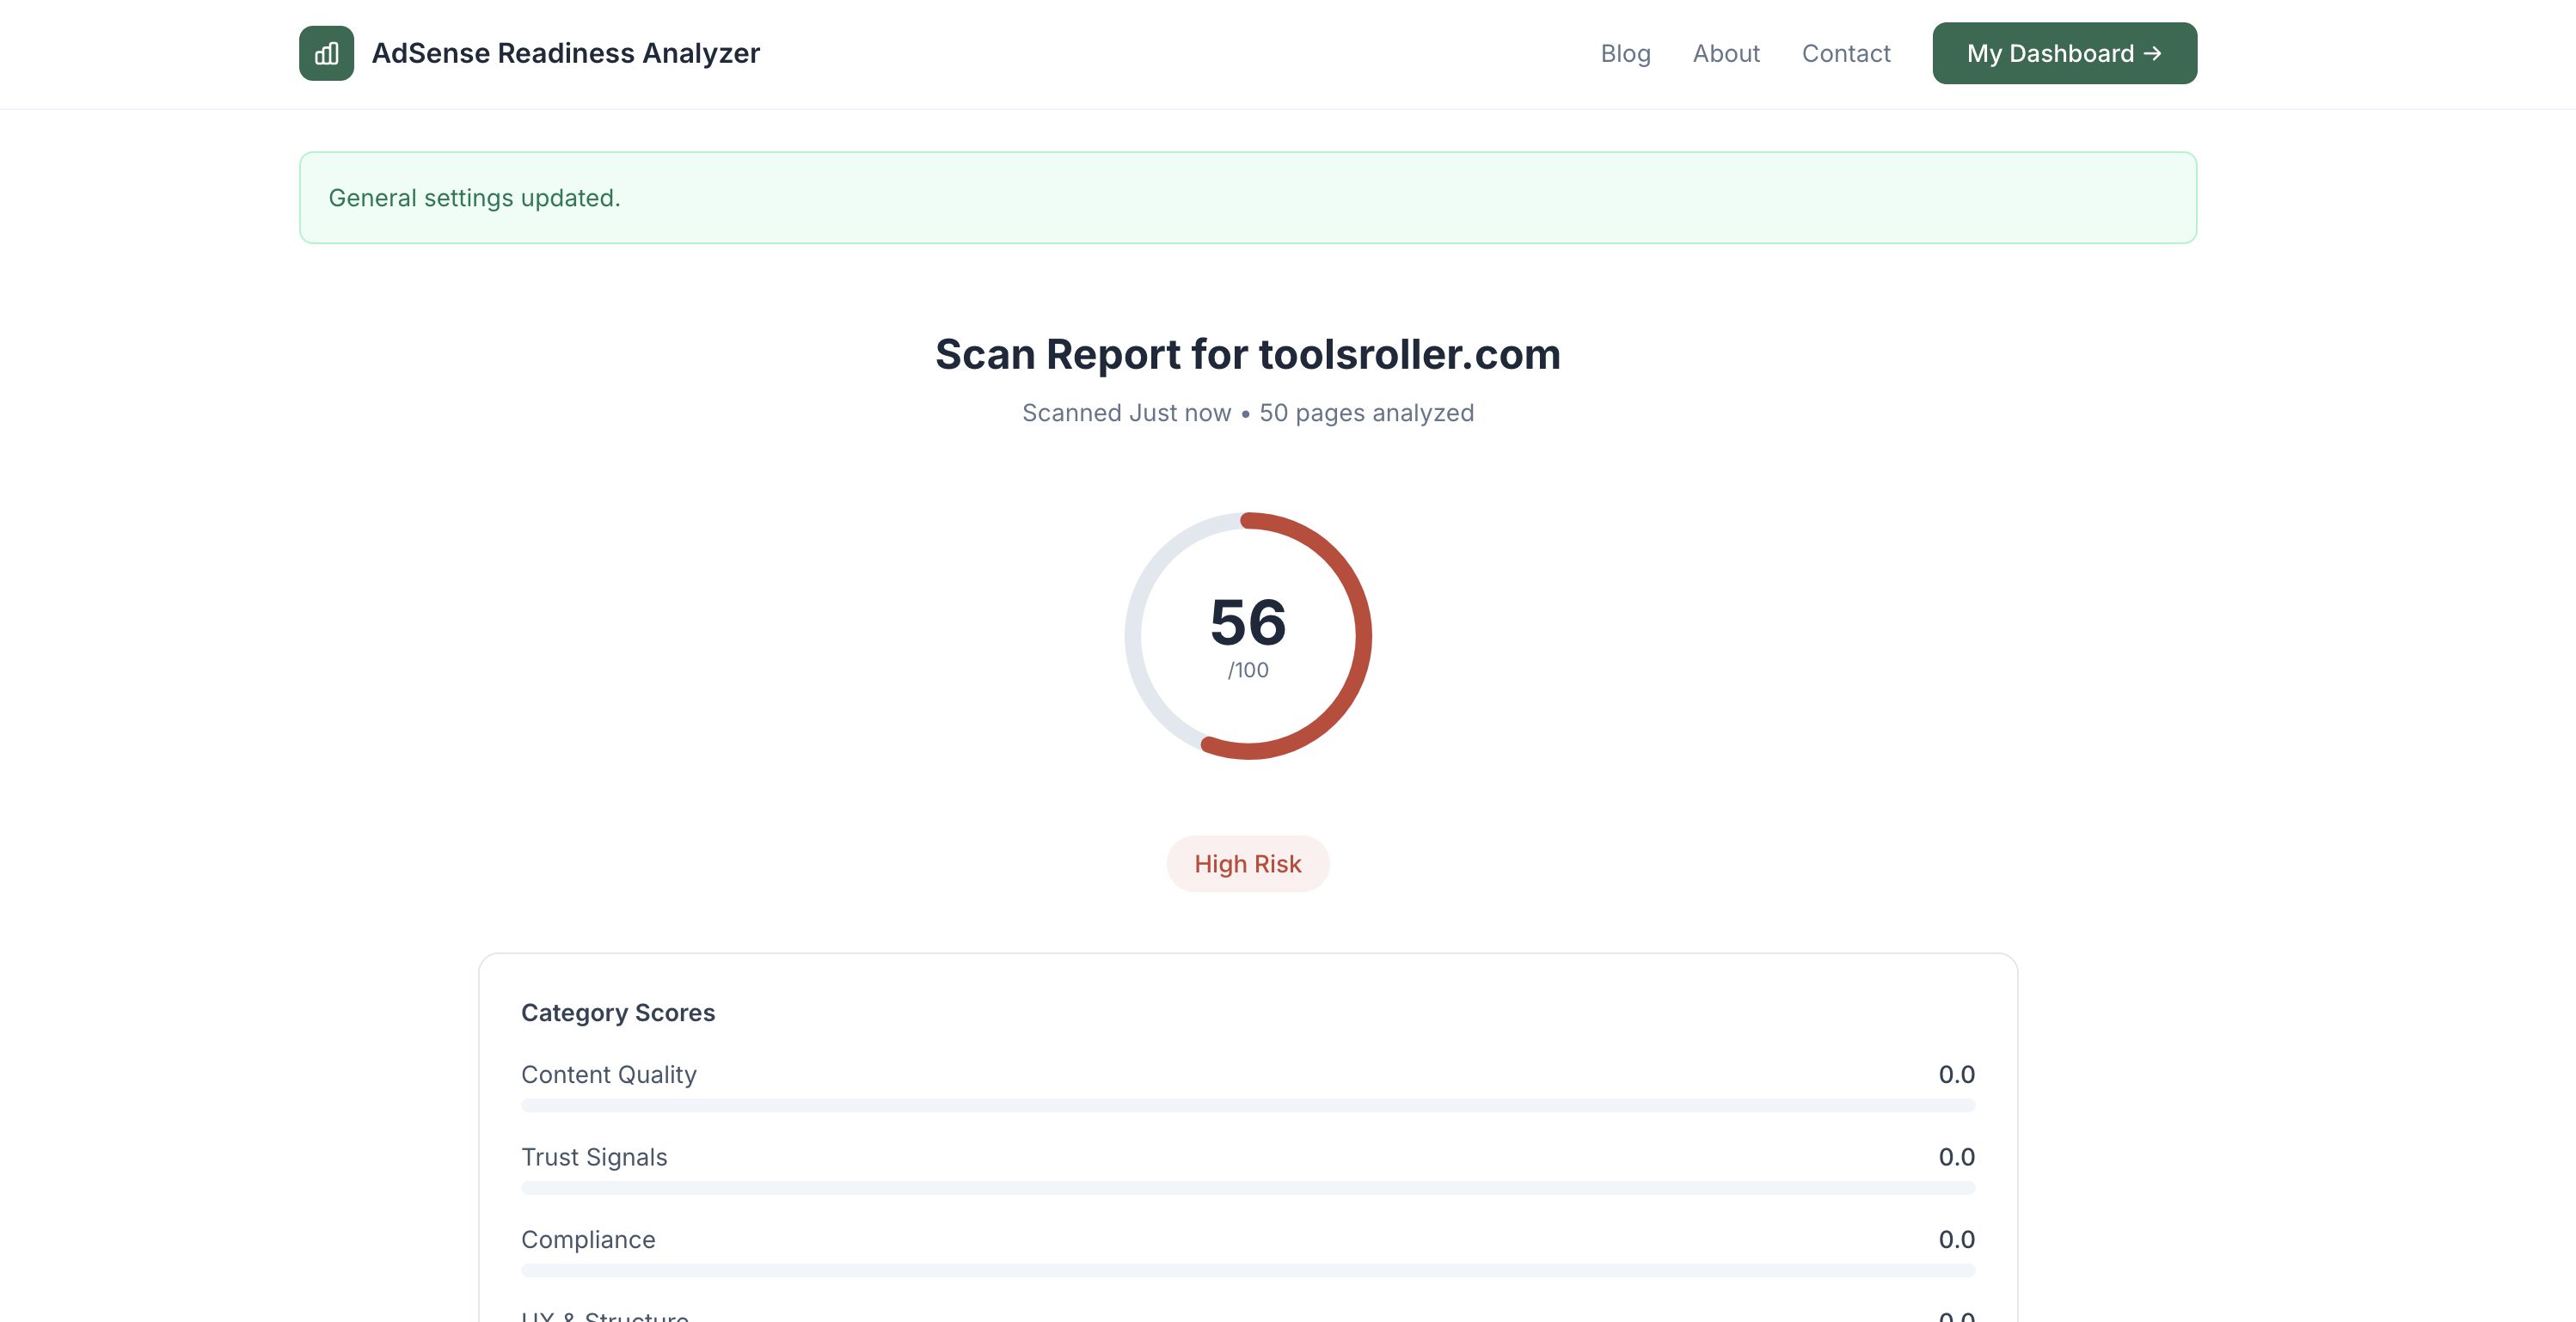Click the Trust Signals progress bar

click(x=1247, y=1188)
